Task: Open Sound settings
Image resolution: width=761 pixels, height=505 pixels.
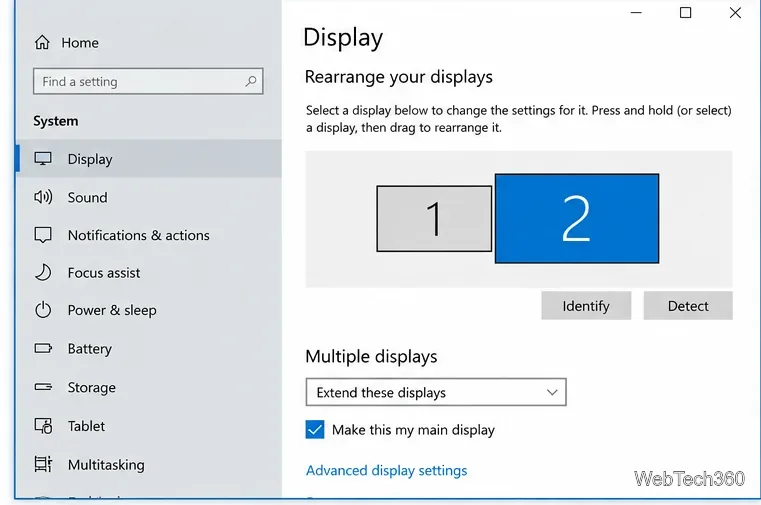Action: [x=87, y=197]
